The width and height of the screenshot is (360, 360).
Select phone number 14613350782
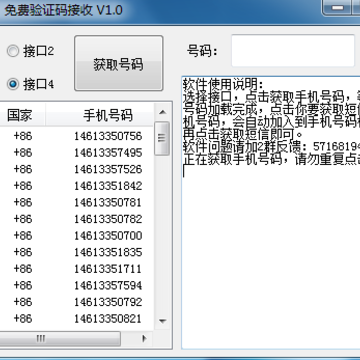pyautogui.click(x=108, y=219)
